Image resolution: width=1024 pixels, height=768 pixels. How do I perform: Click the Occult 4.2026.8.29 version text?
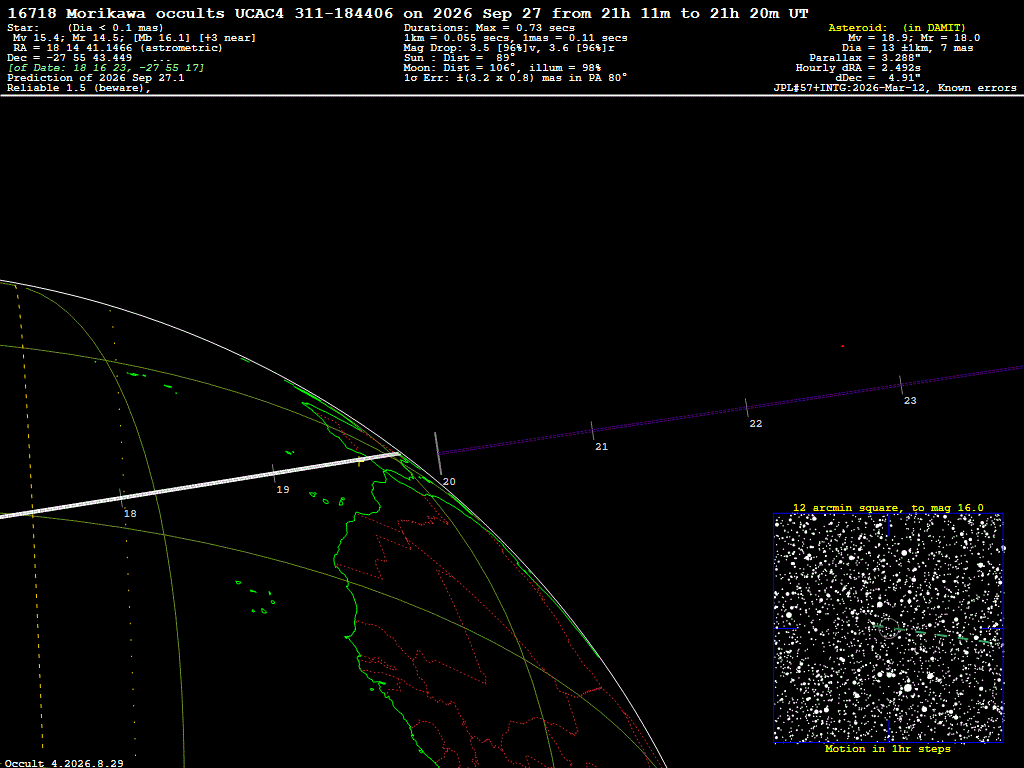(x=63, y=763)
